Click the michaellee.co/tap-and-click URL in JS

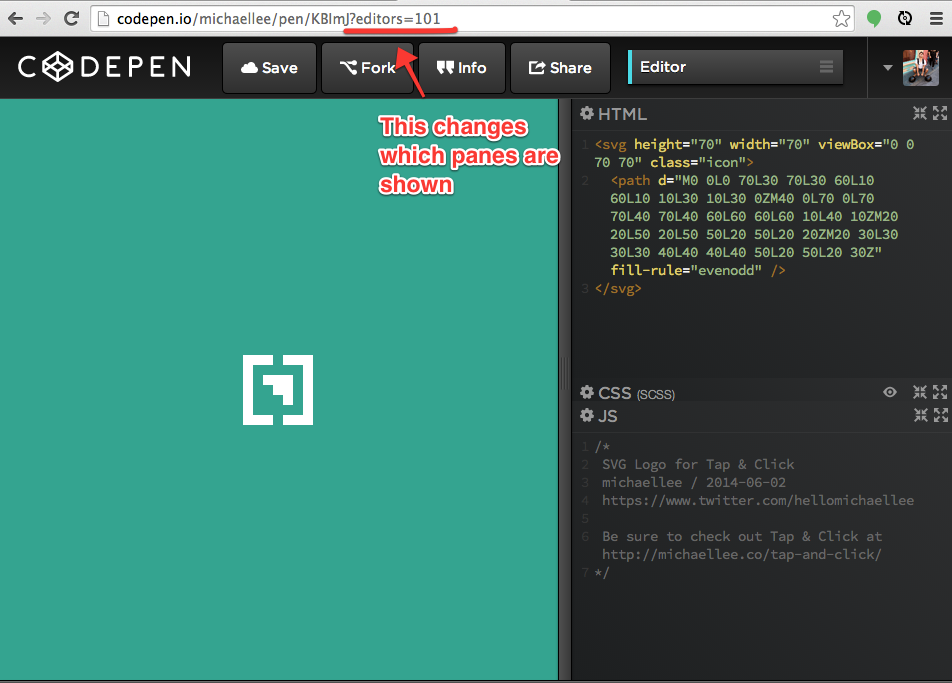tap(742, 555)
